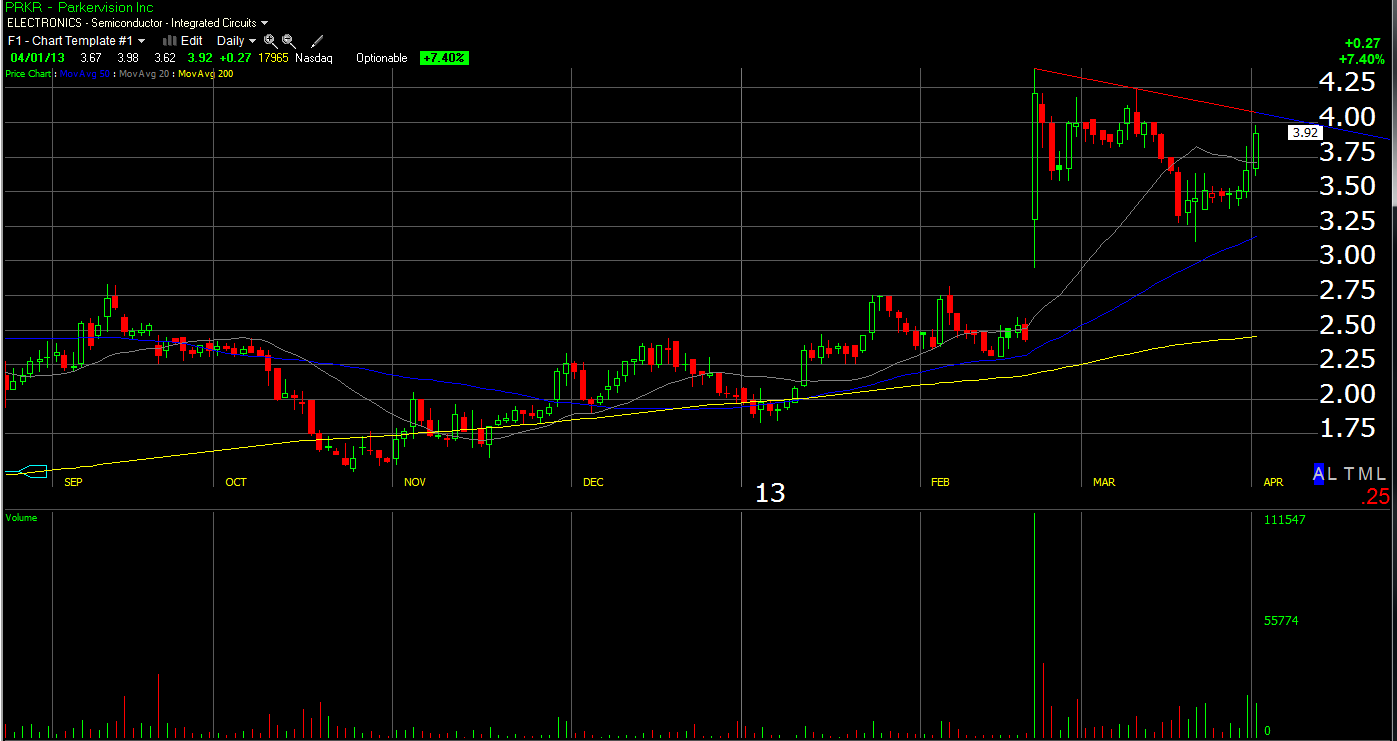Click the APR month label on time axis
The image size is (1397, 741).
(x=1273, y=482)
